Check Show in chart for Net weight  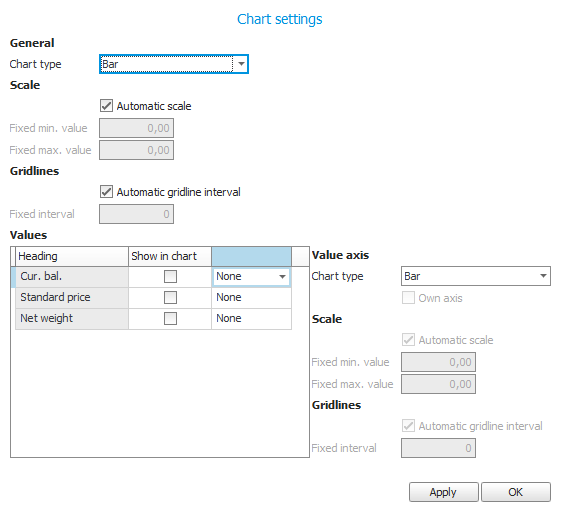pos(170,318)
